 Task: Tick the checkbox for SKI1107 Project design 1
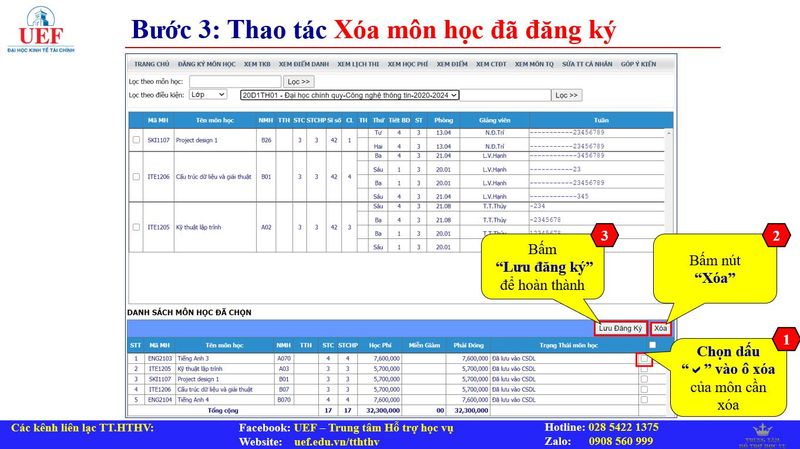point(137,141)
